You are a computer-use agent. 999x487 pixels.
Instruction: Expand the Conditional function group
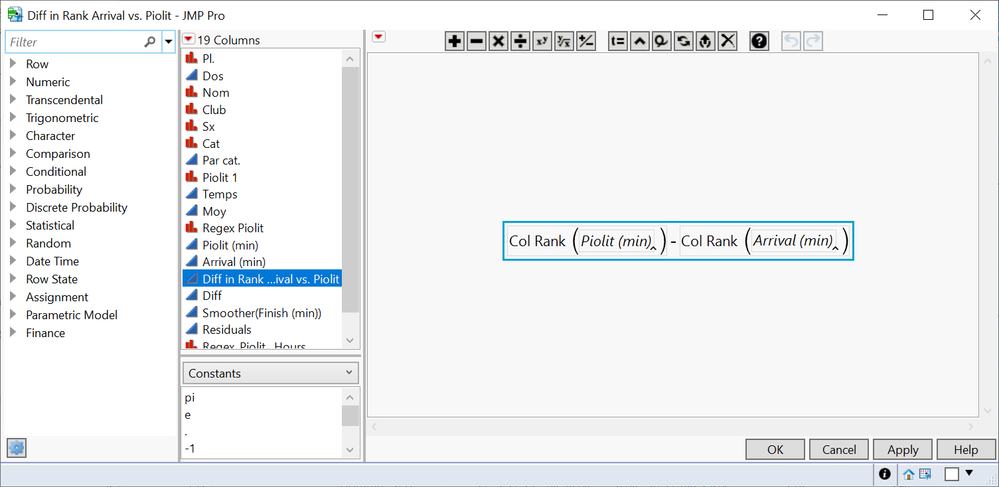[13, 171]
